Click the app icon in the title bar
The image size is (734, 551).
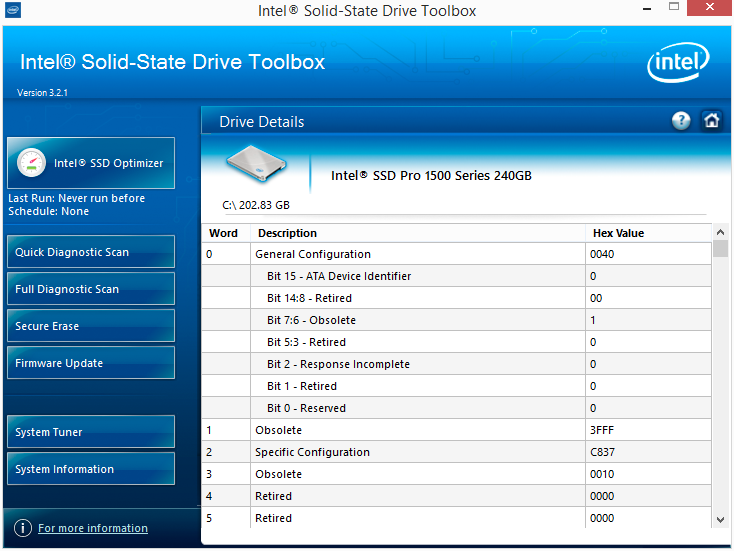click(x=13, y=10)
